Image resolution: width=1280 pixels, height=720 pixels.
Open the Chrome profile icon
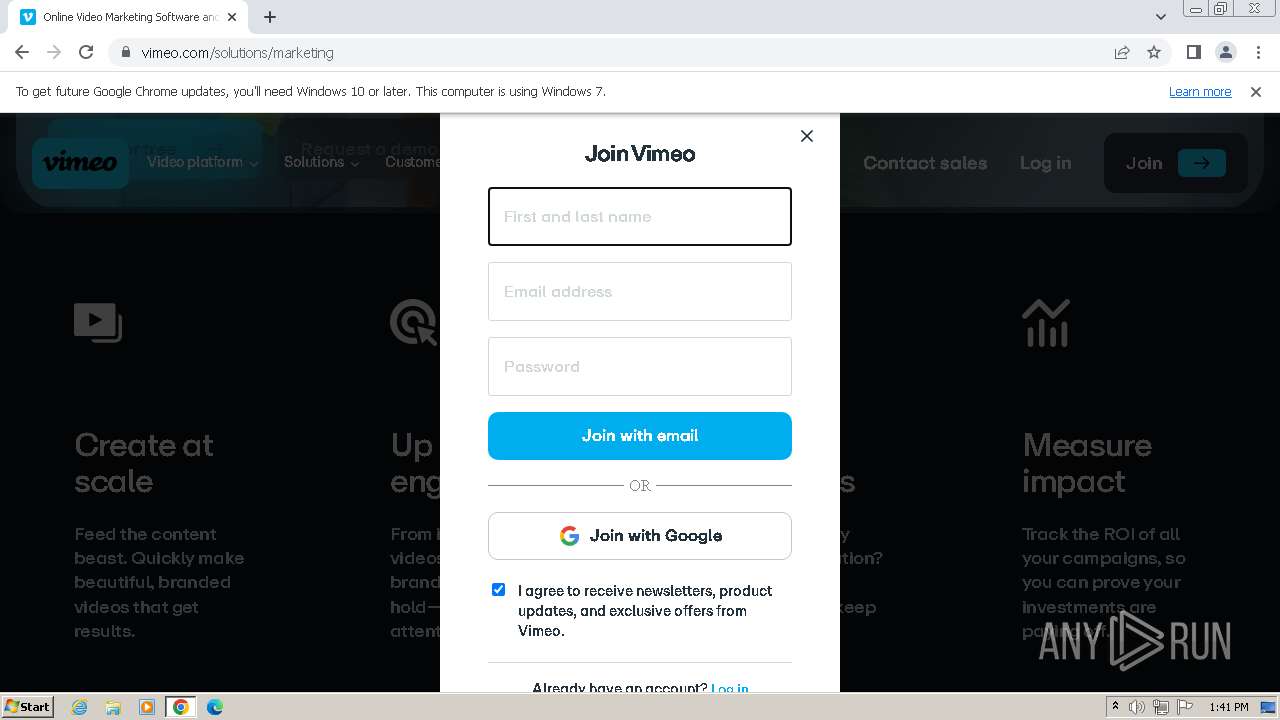[1225, 52]
